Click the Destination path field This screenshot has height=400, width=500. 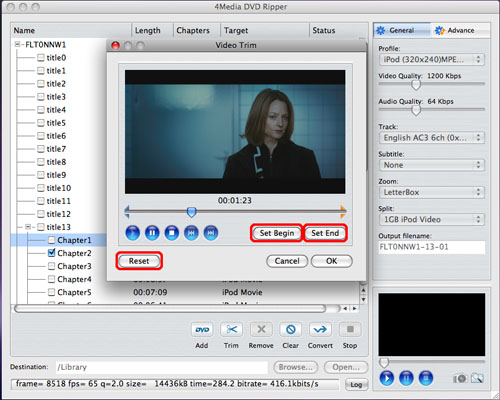tap(162, 367)
